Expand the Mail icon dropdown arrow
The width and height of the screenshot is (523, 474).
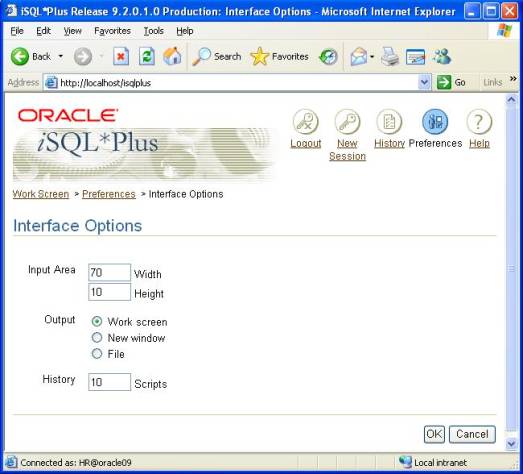(x=372, y=56)
